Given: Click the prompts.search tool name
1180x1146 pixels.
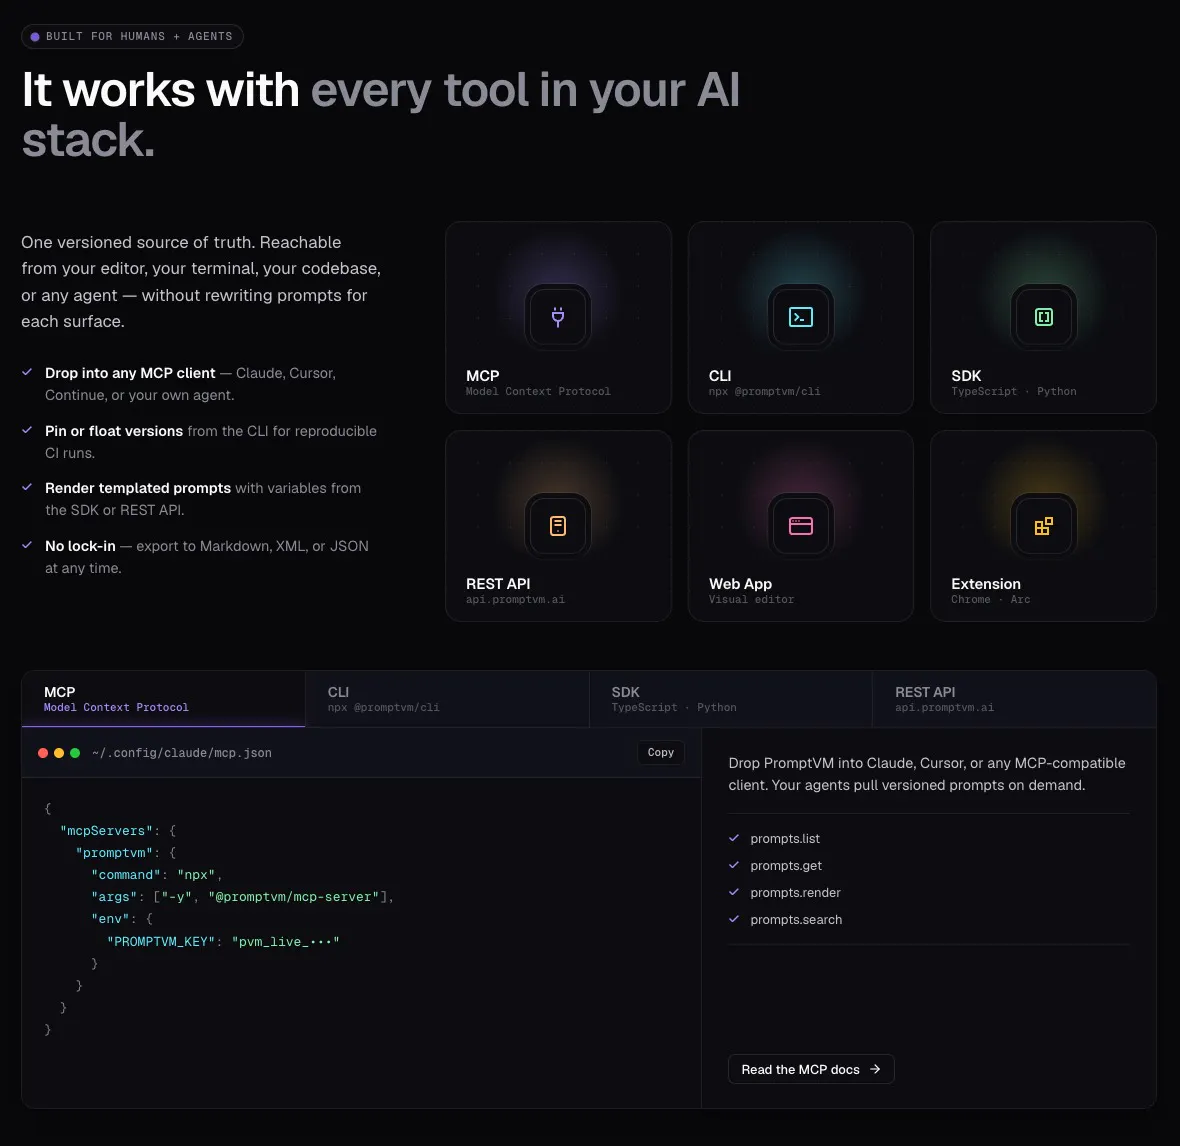Looking at the screenshot, I should tap(796, 920).
